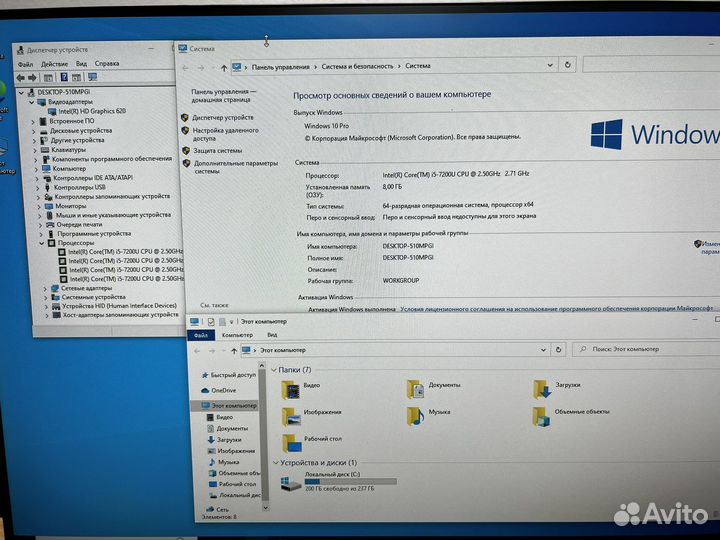Select Очереди печати tree item
This screenshot has width=720, height=540.
[79, 225]
